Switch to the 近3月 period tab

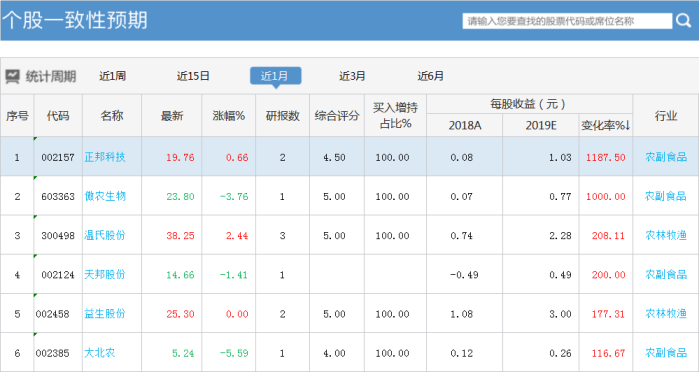pos(352,76)
